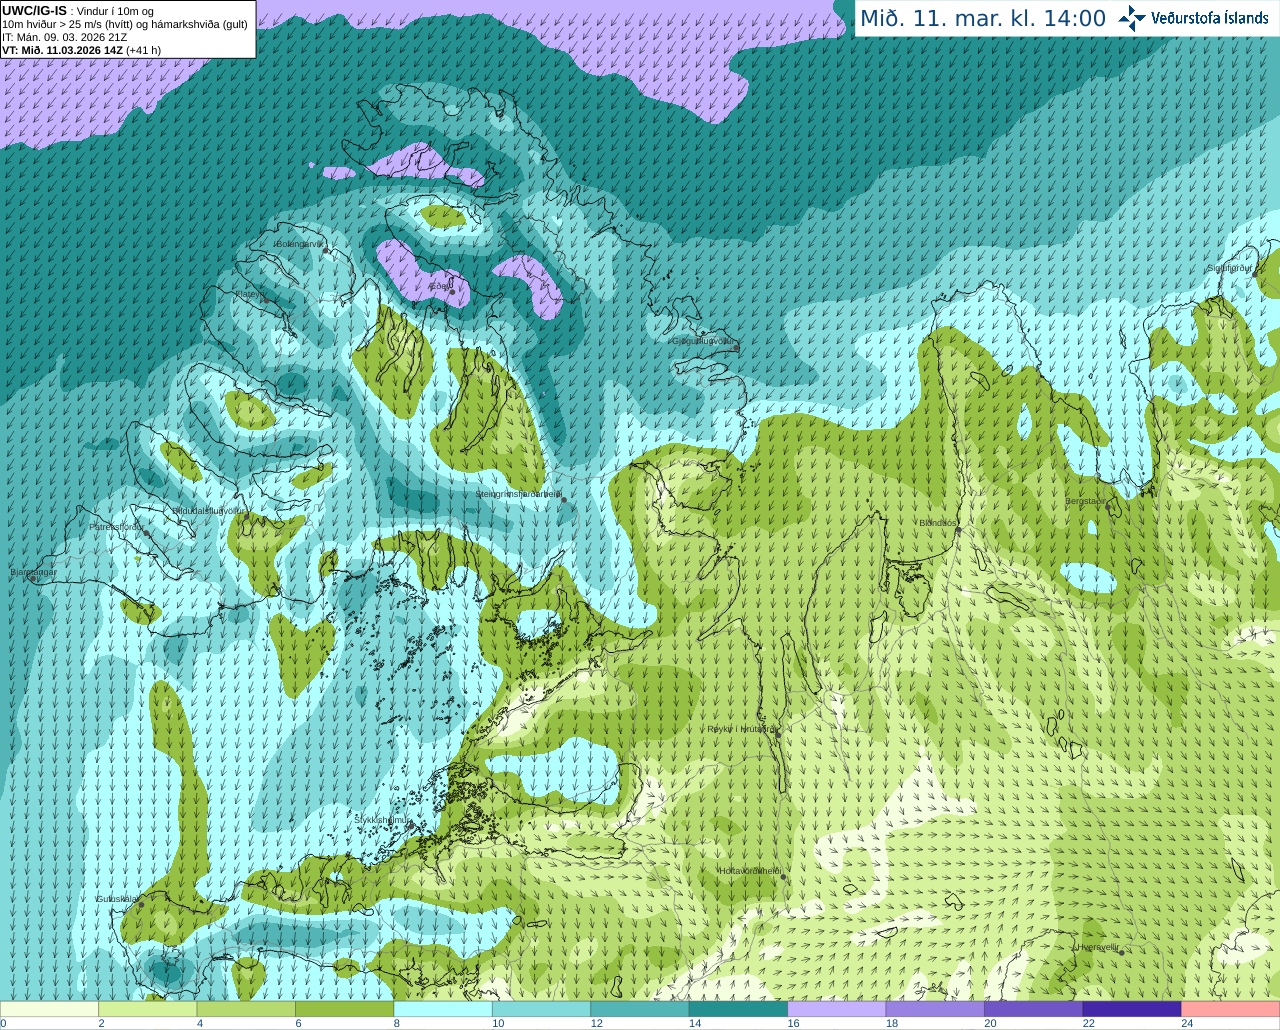Screen dimensions: 1280x1030
Task: Click the Stykkishólmur station label
Action: pyautogui.click(x=381, y=819)
